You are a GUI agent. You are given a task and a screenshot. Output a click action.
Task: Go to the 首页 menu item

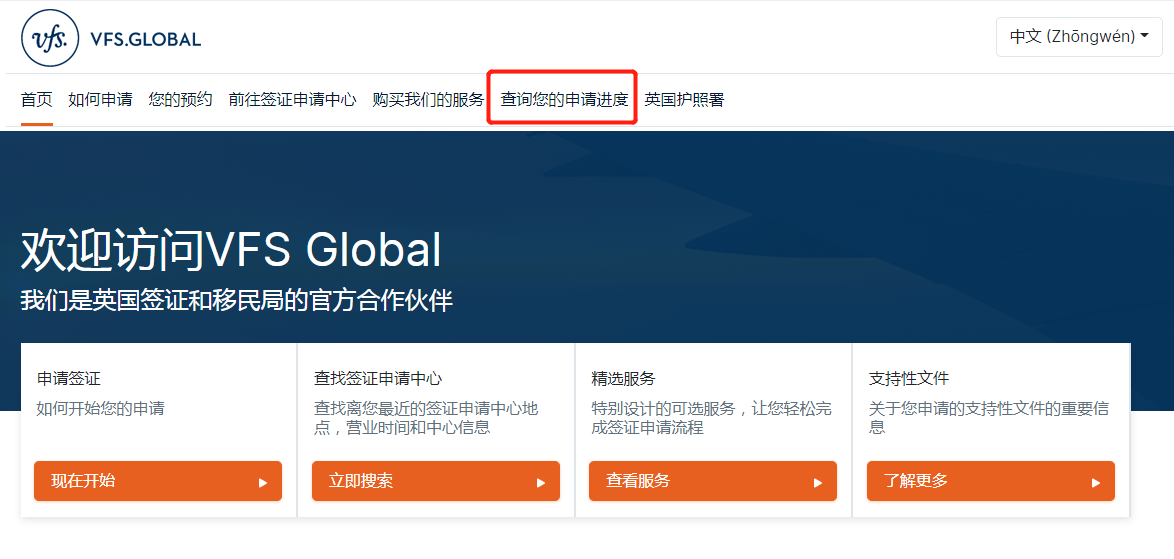(37, 99)
